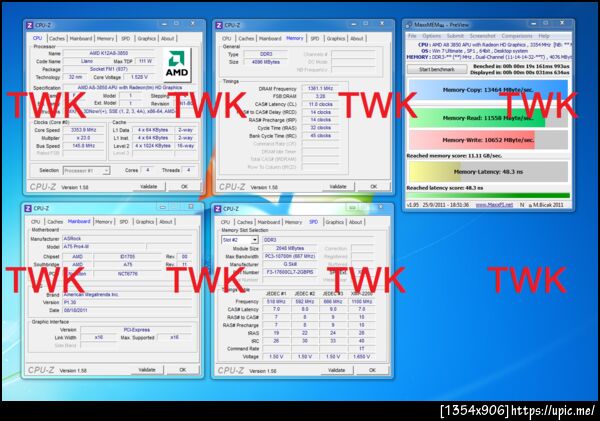Click the CPU name field 'AMD K12A8-3850'

pyautogui.click(x=109, y=53)
